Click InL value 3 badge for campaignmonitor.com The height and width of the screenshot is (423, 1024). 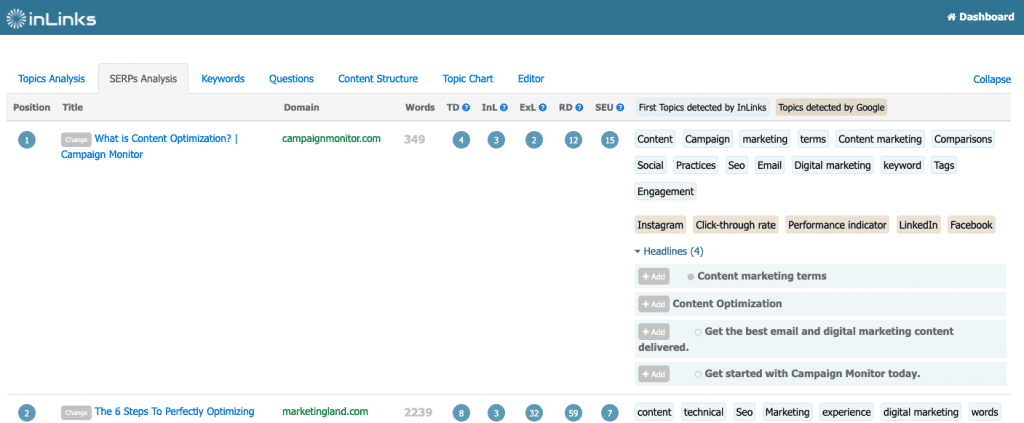click(496, 140)
